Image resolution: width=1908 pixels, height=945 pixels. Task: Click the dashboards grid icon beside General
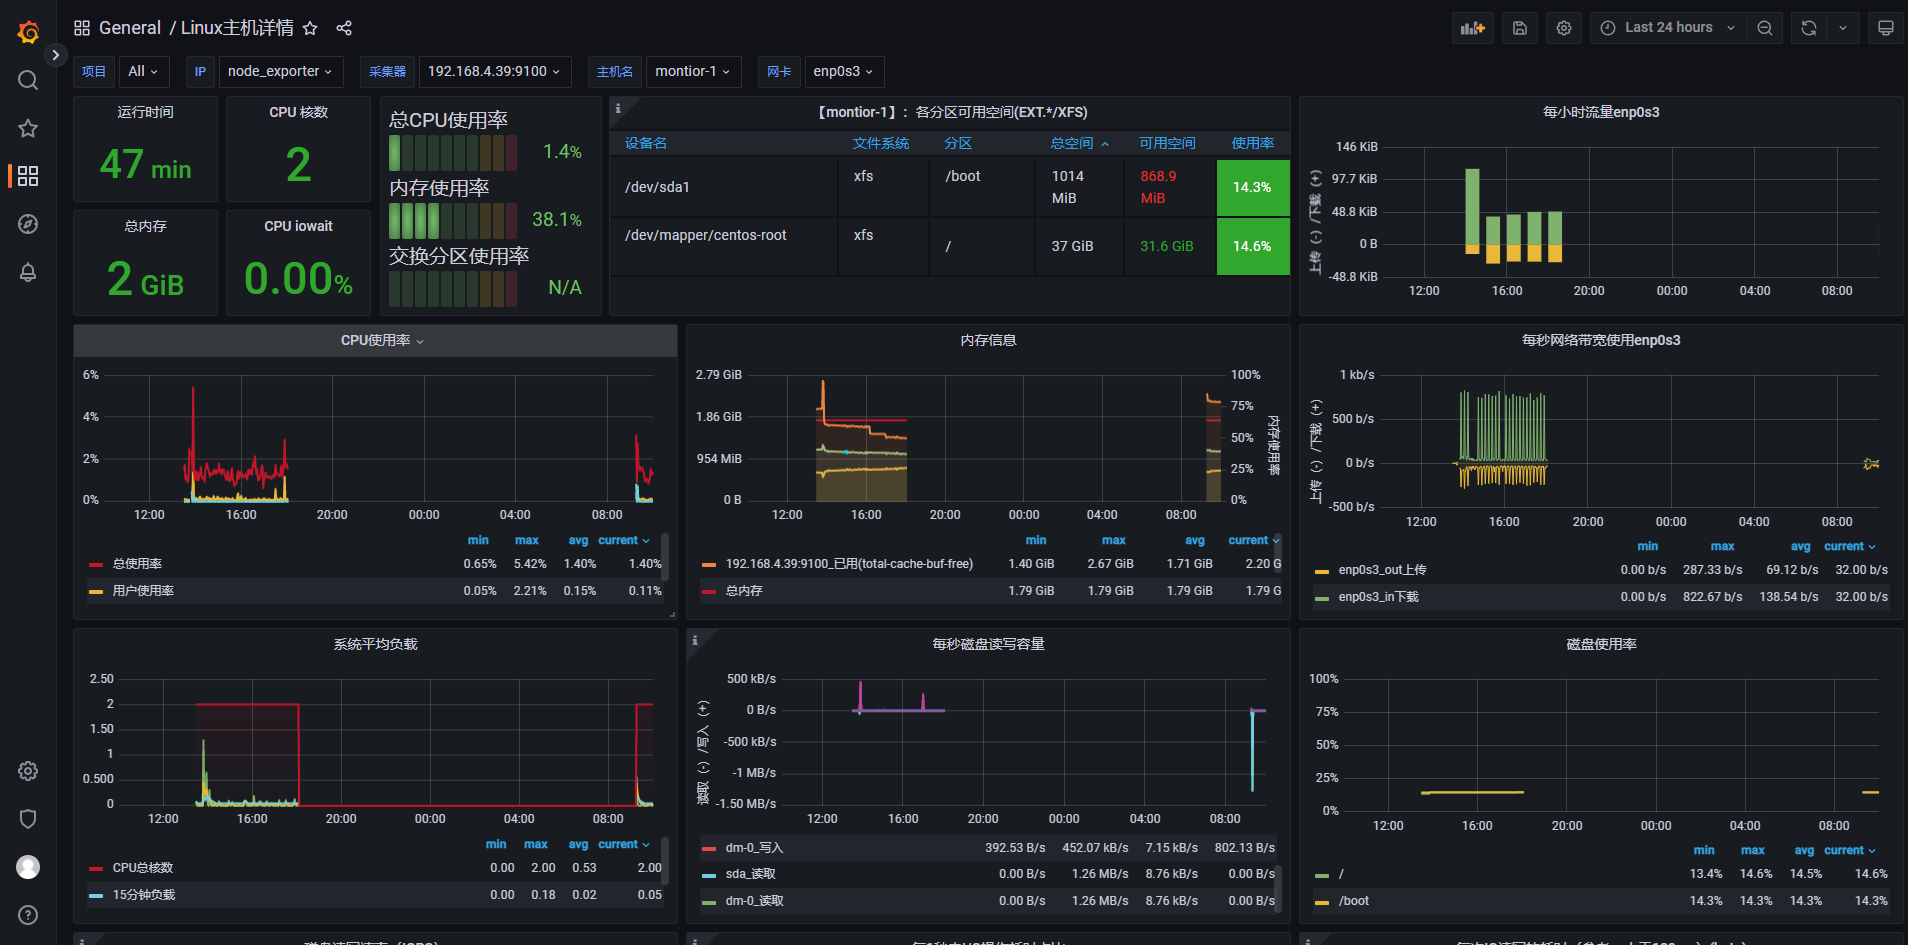click(x=82, y=28)
